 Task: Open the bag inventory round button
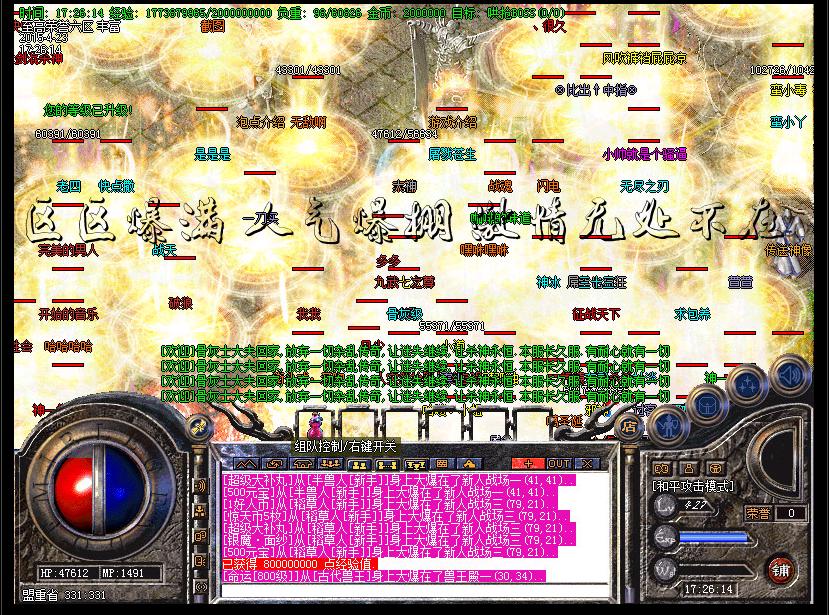pyautogui.click(x=707, y=406)
